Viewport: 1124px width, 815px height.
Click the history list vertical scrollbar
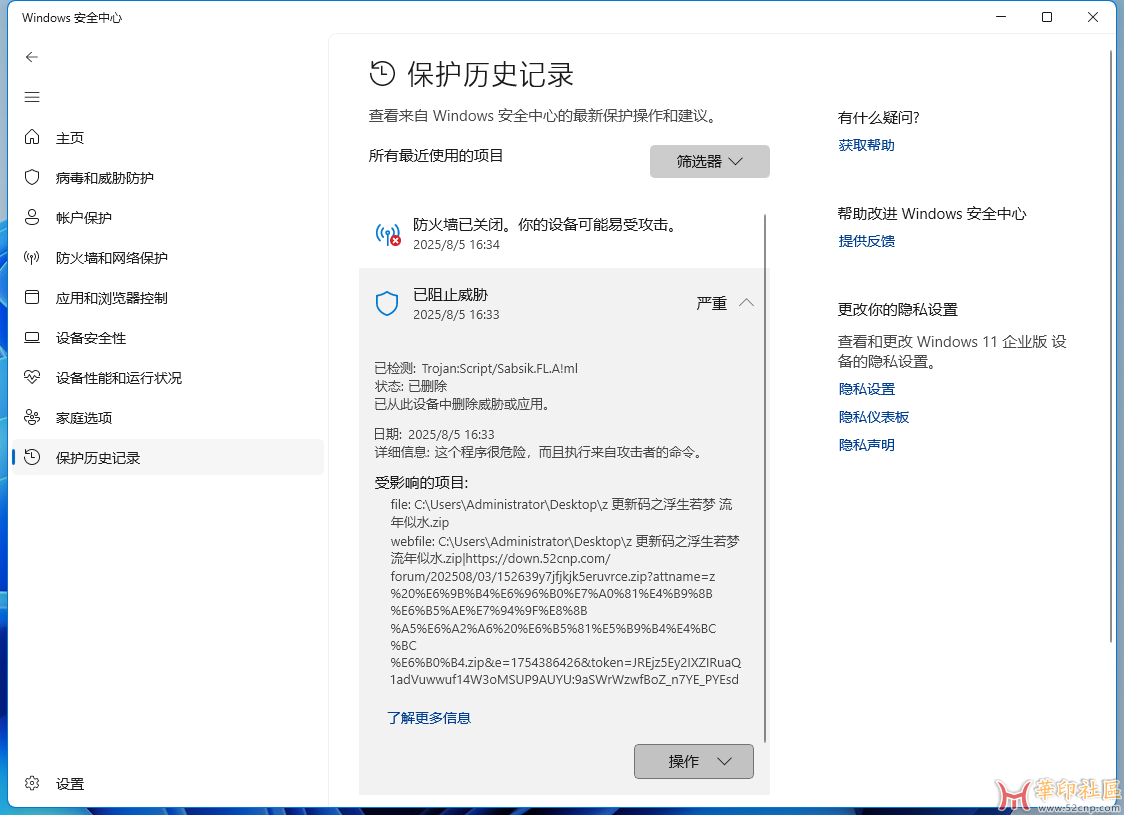(x=765, y=477)
